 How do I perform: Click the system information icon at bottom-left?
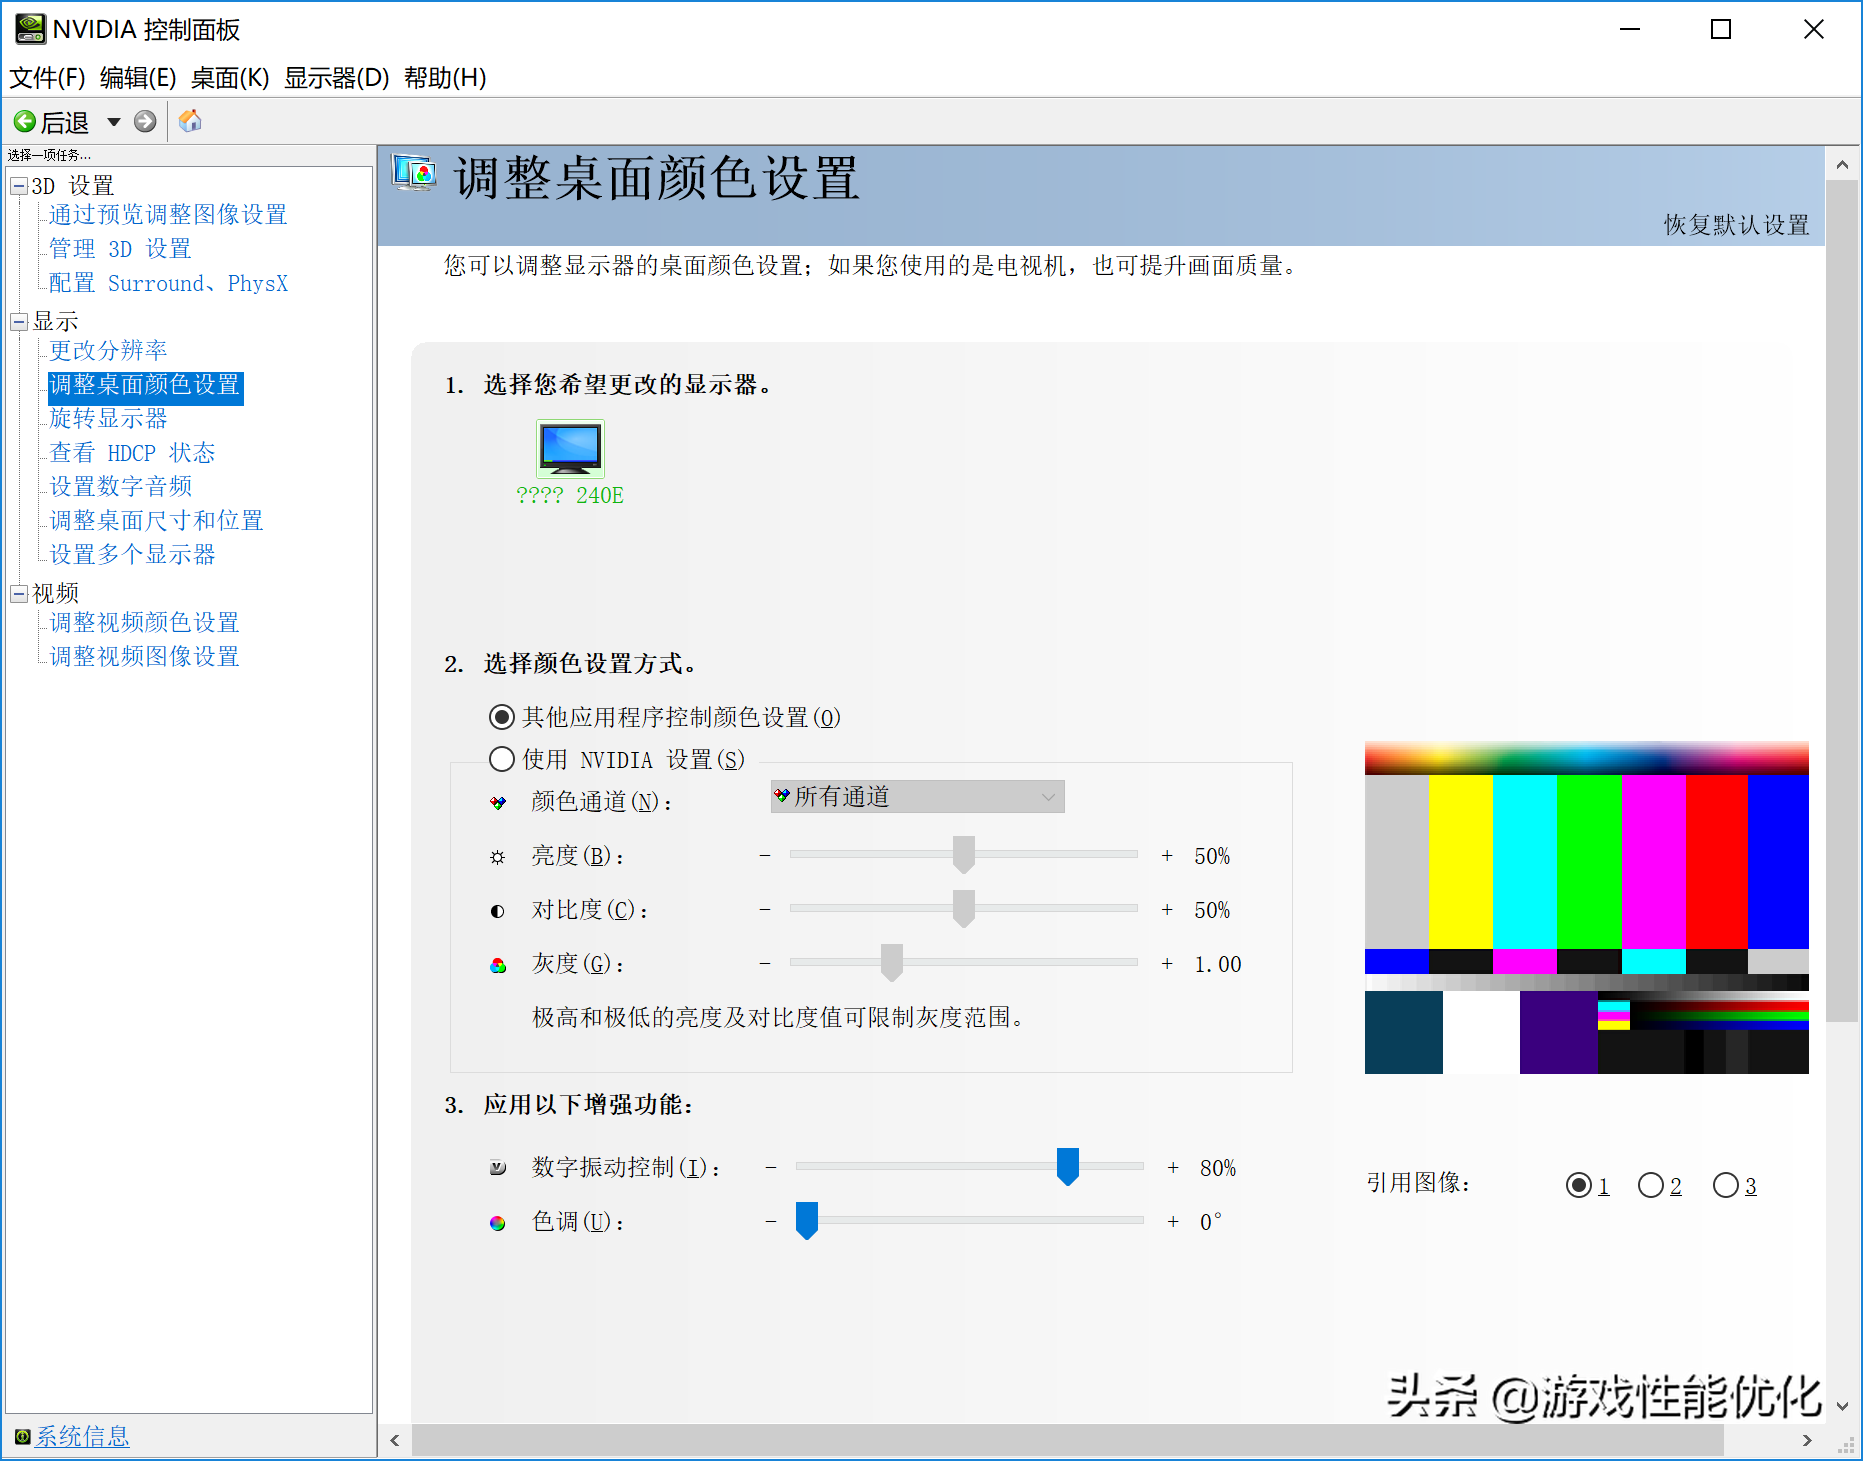pyautogui.click(x=22, y=1437)
